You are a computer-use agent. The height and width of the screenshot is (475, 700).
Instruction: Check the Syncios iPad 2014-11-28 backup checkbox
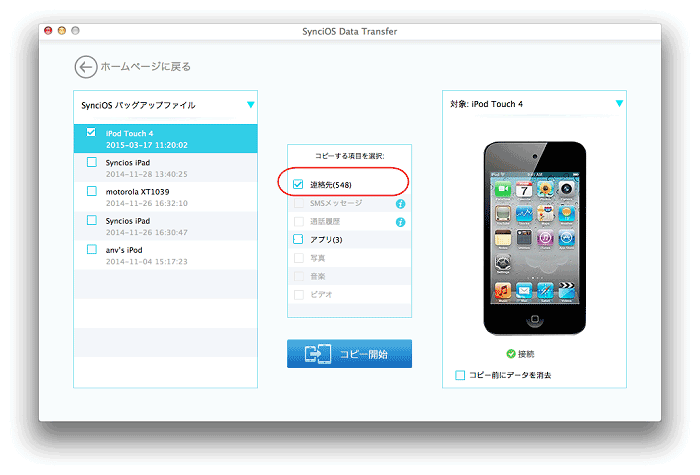click(92, 162)
